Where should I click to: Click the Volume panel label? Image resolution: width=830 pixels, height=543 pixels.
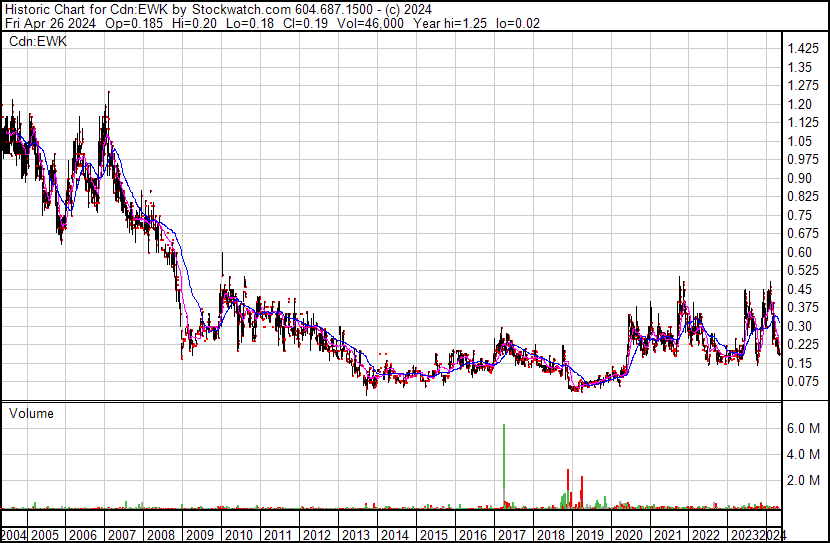click(x=31, y=413)
